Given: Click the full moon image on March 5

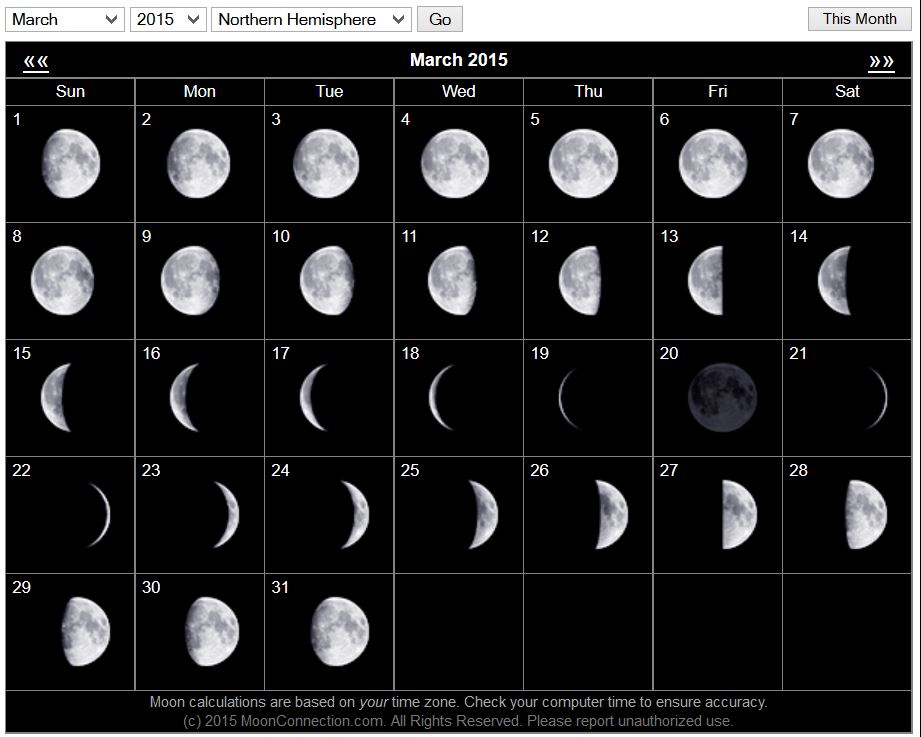Looking at the screenshot, I should coord(583,163).
